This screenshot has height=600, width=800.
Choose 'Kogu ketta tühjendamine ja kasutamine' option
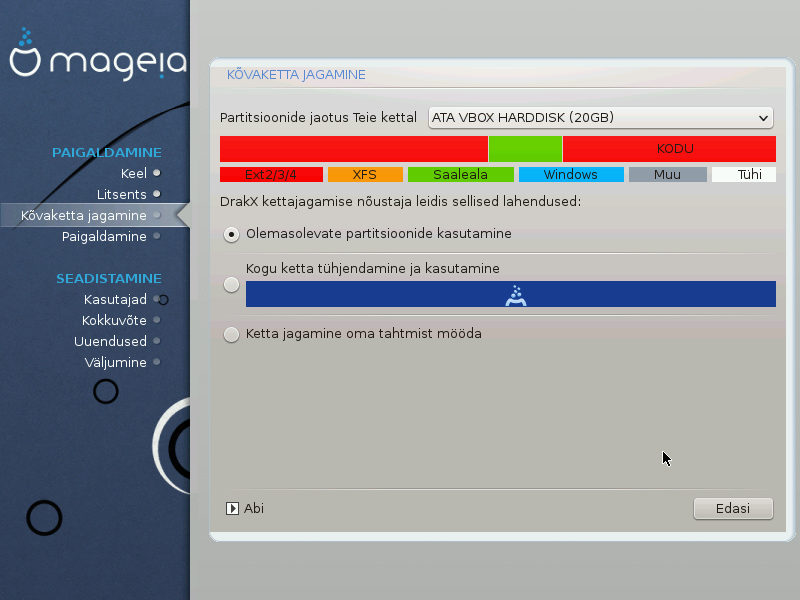[231, 285]
